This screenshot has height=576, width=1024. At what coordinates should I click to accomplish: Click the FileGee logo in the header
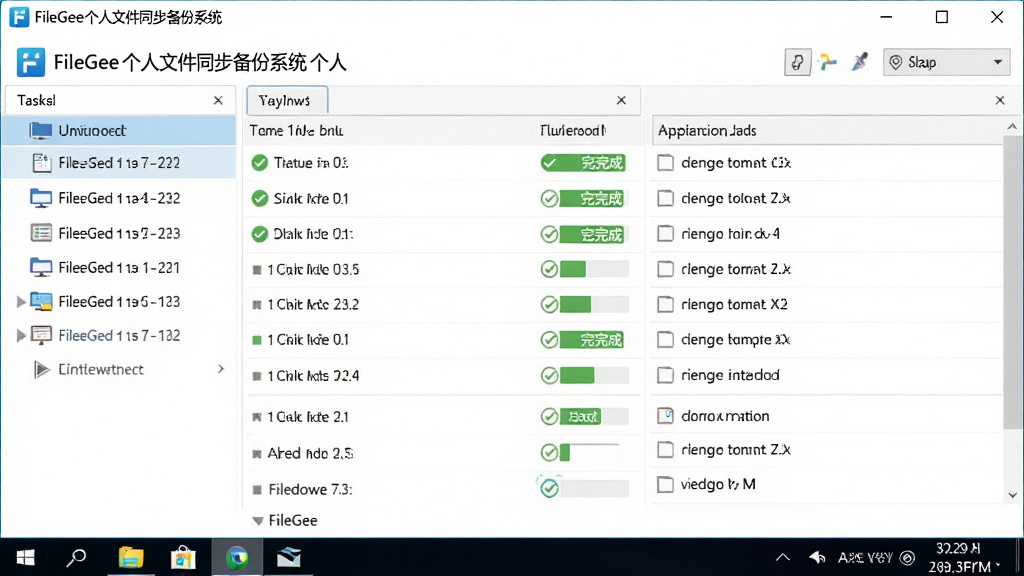coord(31,63)
